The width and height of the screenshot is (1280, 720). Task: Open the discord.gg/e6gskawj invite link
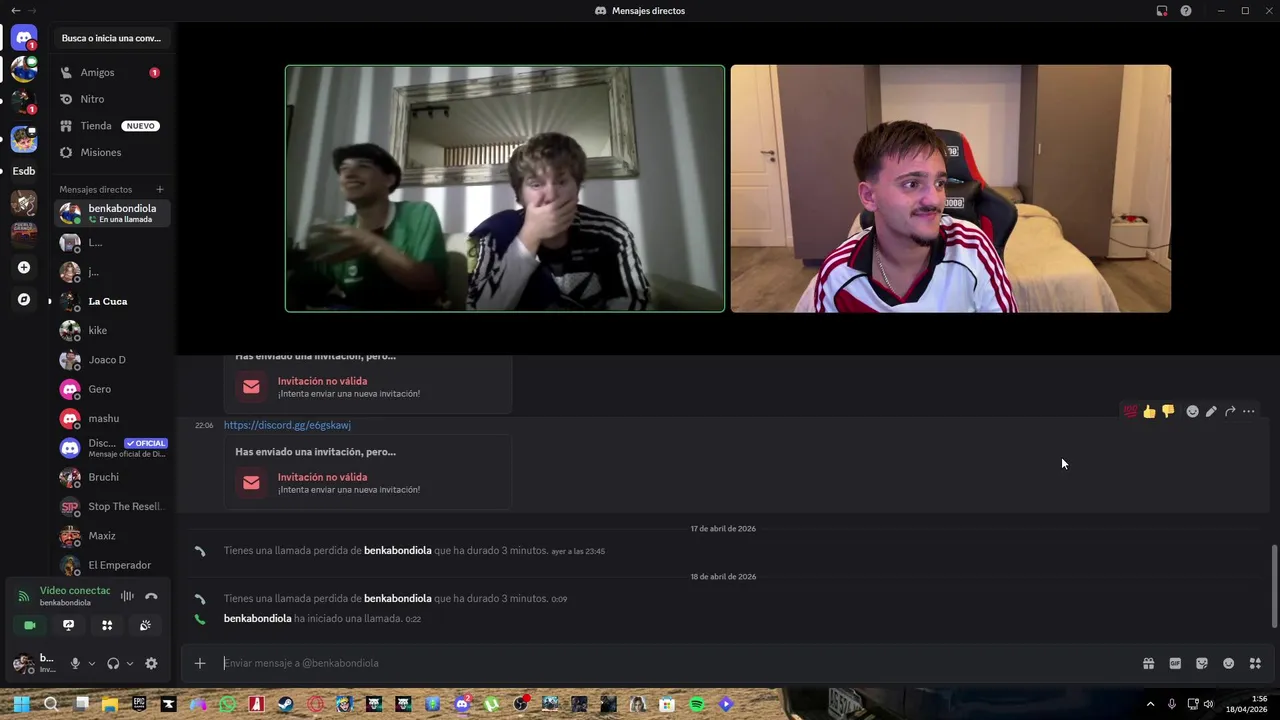pos(287,425)
